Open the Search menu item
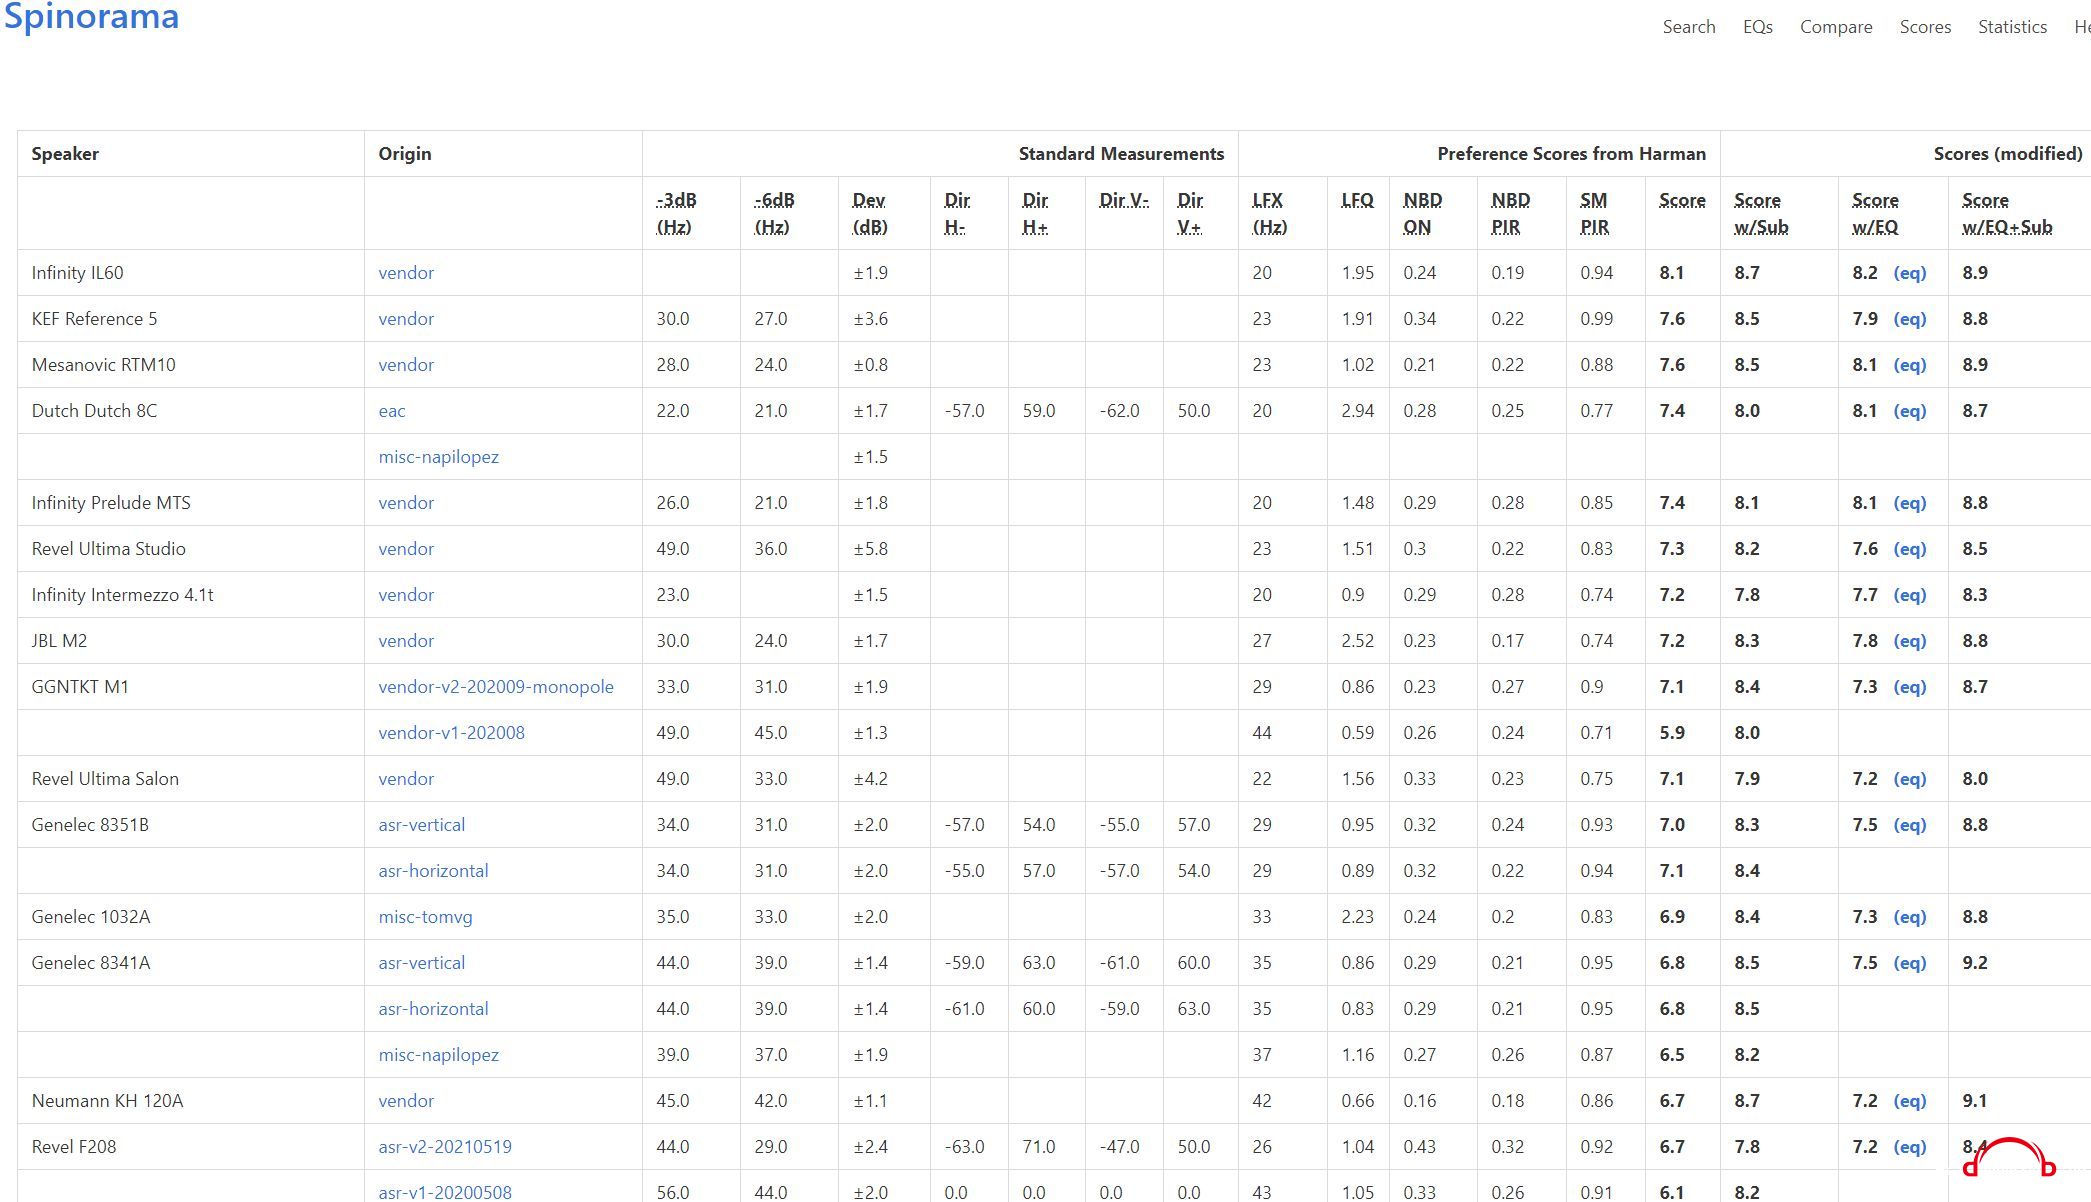 click(1689, 27)
